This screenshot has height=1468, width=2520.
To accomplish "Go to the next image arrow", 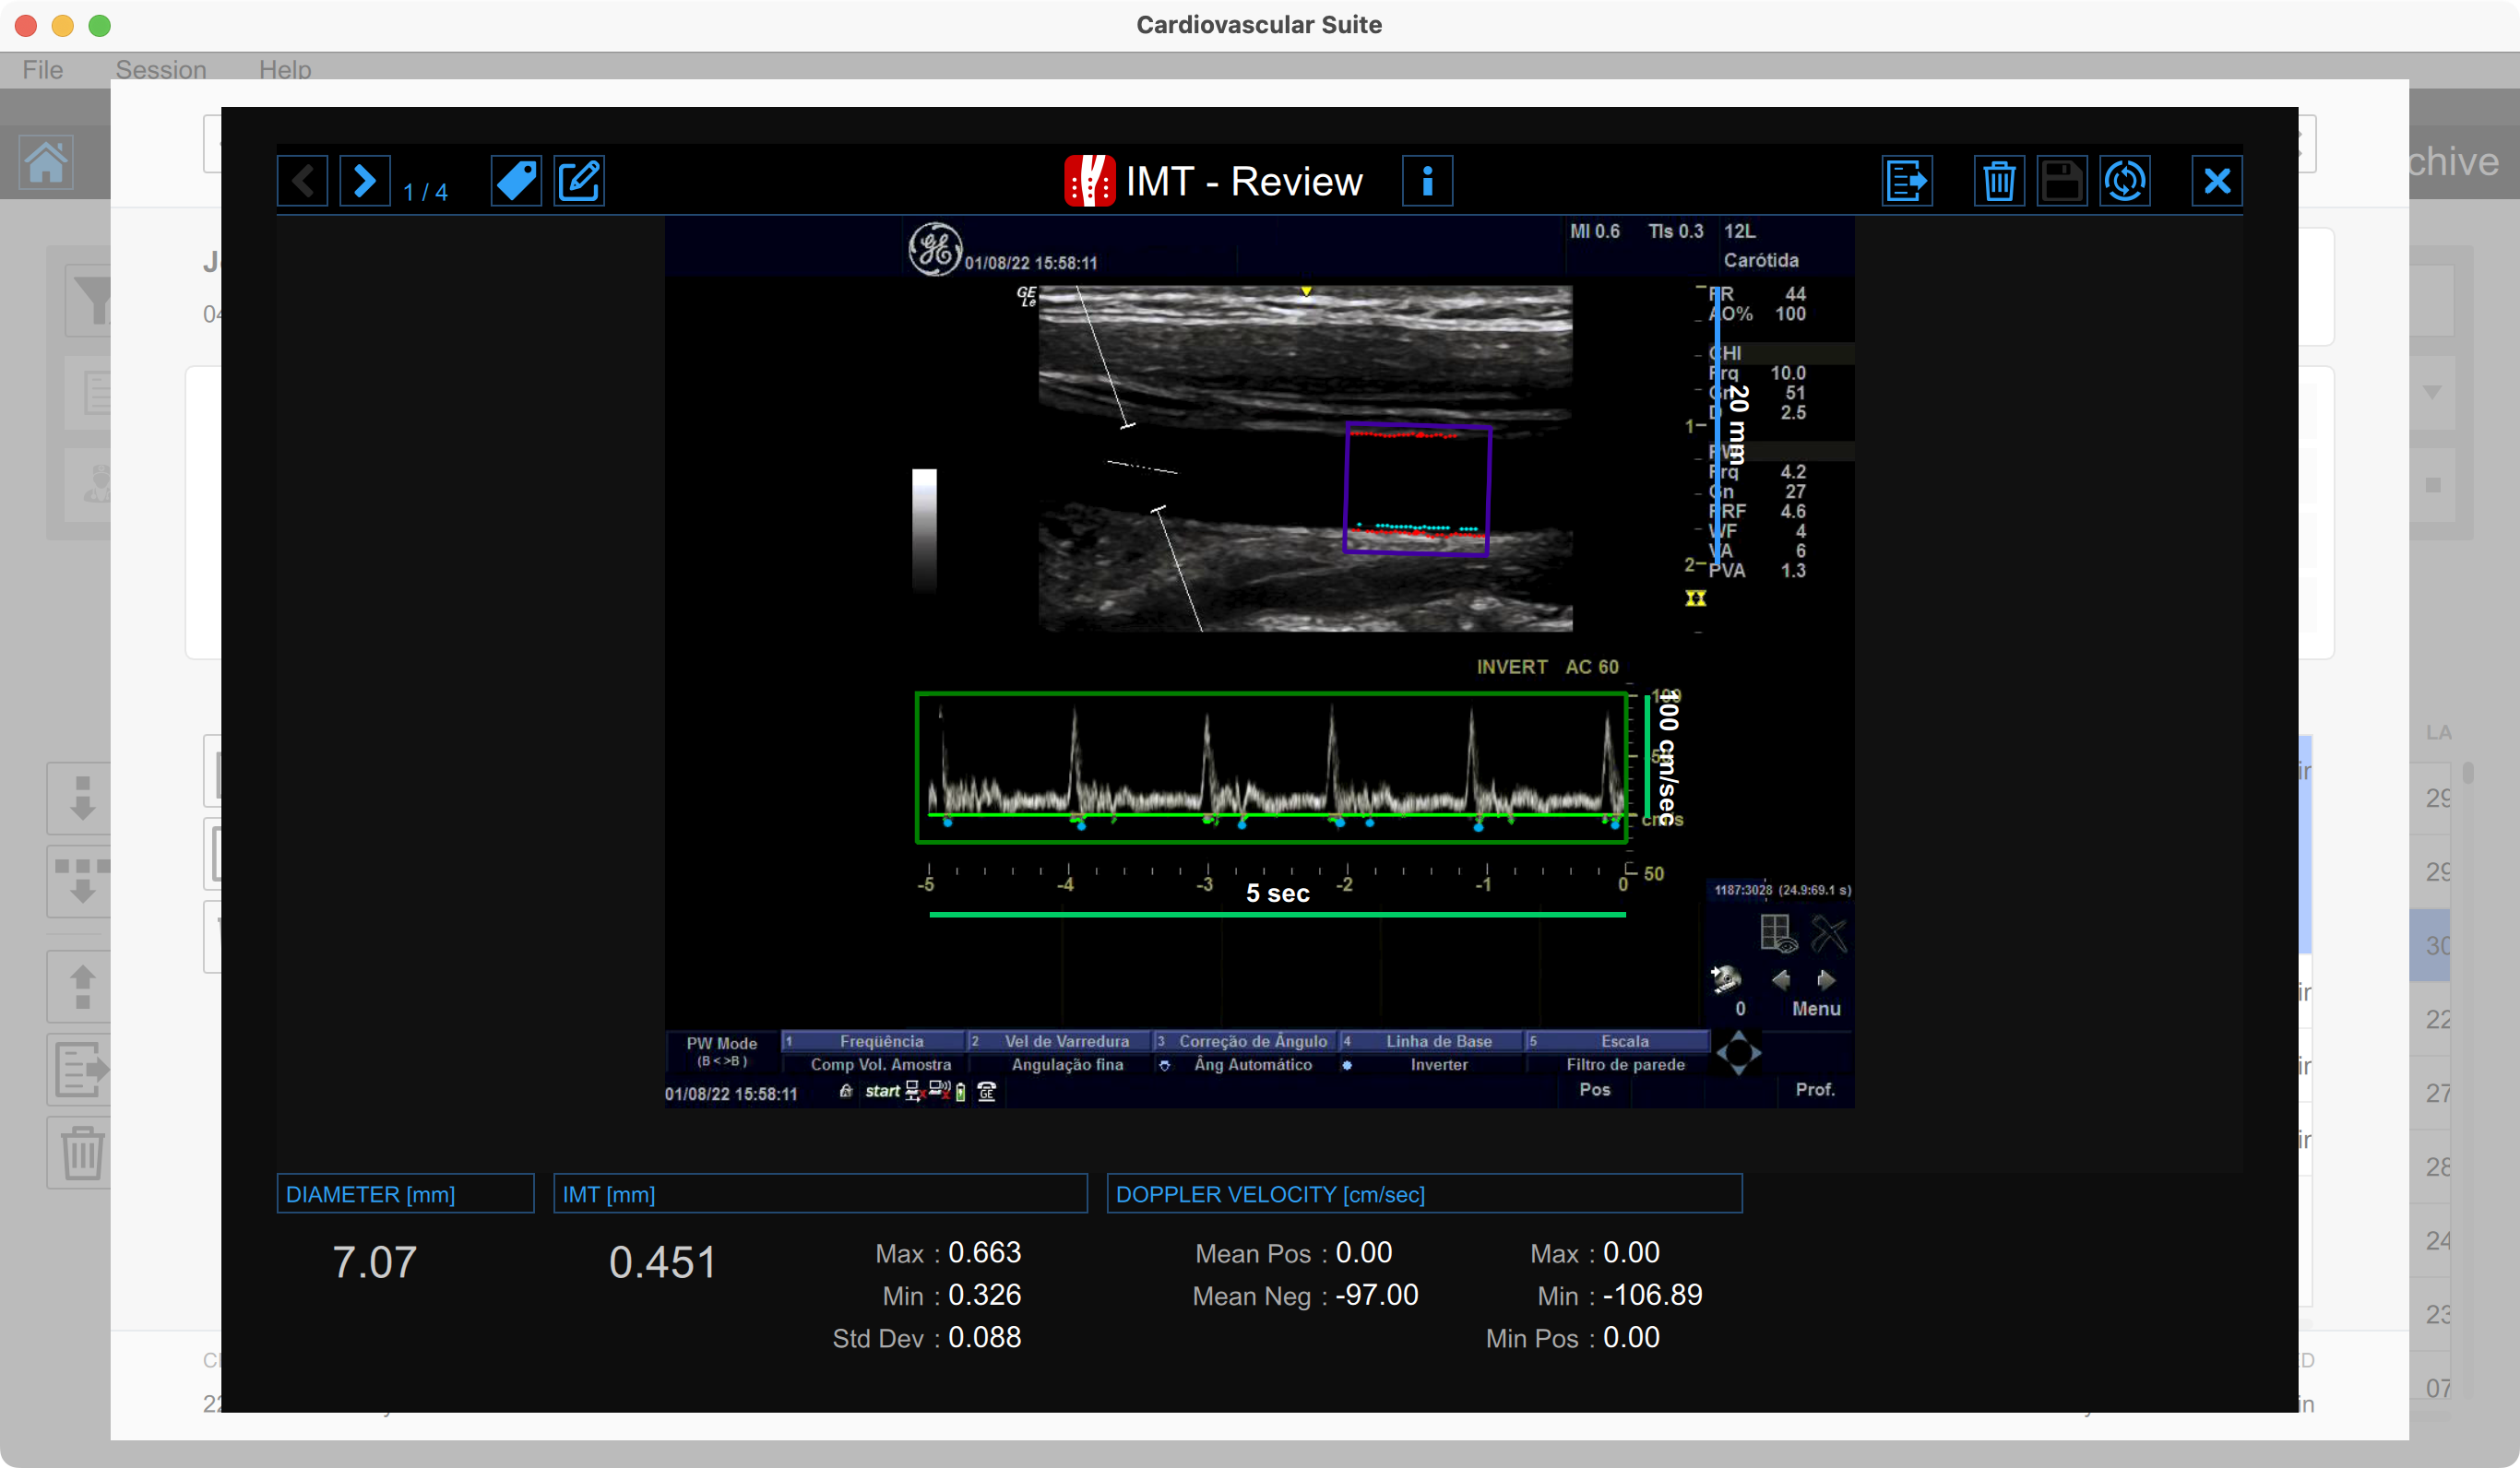I will [x=364, y=181].
